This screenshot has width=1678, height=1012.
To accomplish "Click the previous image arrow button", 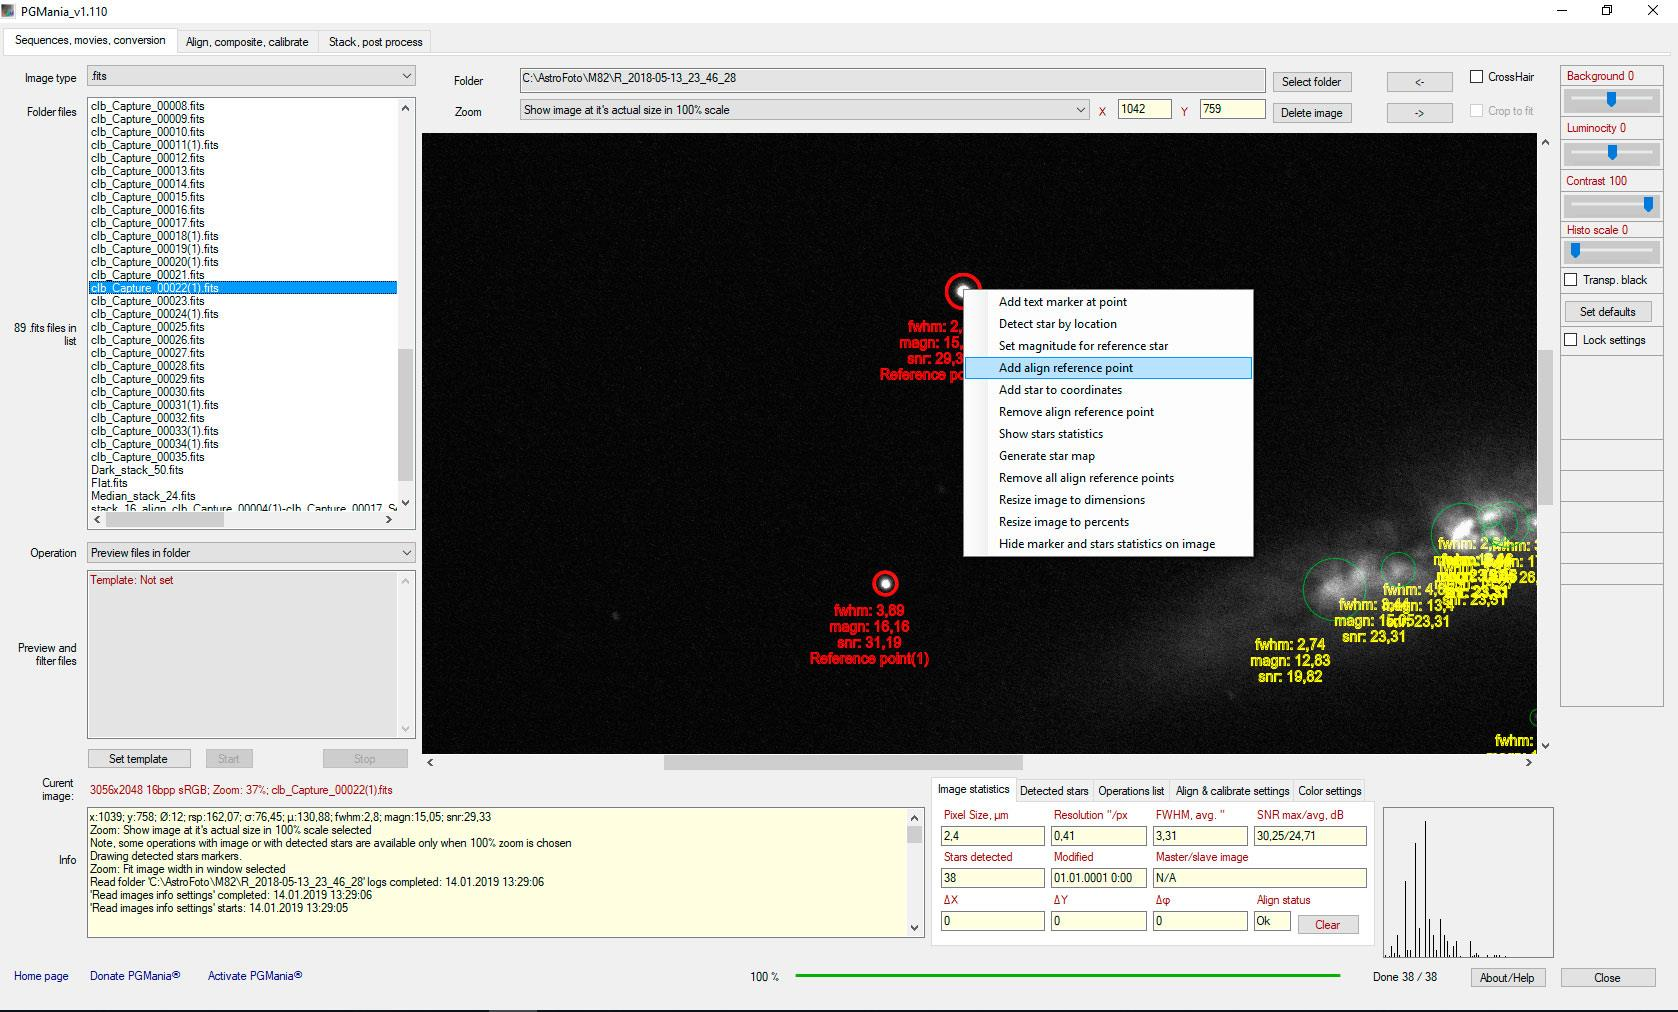I will (1419, 82).
